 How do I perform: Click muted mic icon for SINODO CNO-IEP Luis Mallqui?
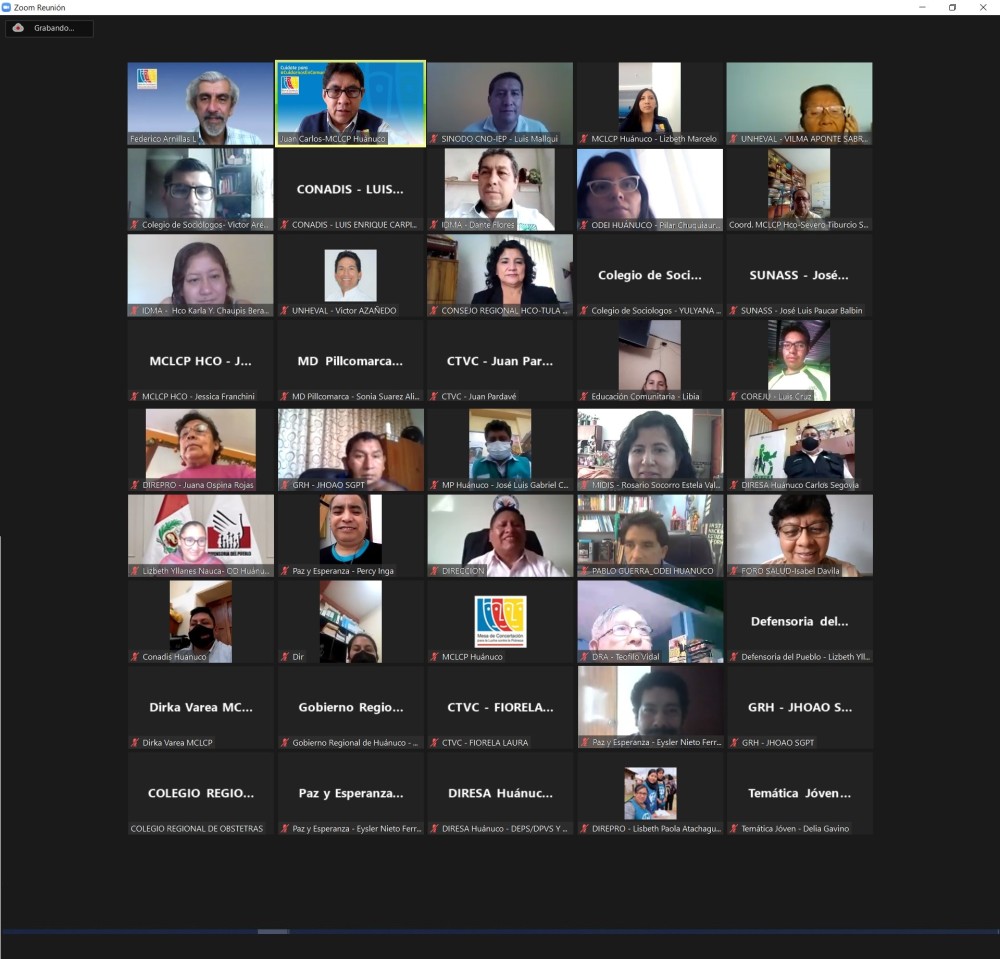coord(434,139)
